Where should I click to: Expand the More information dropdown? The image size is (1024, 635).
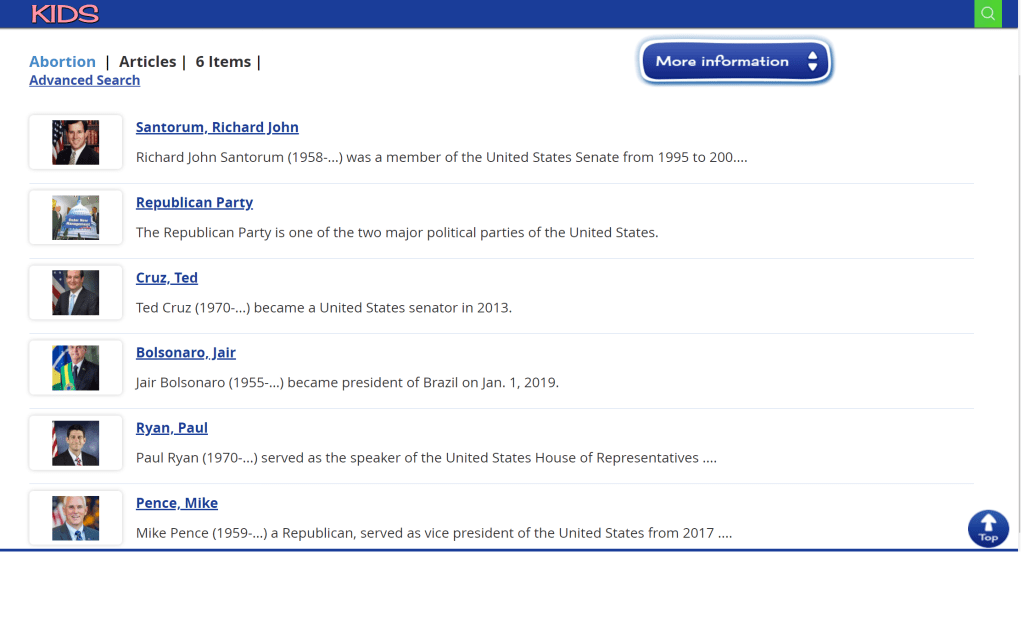tap(735, 62)
